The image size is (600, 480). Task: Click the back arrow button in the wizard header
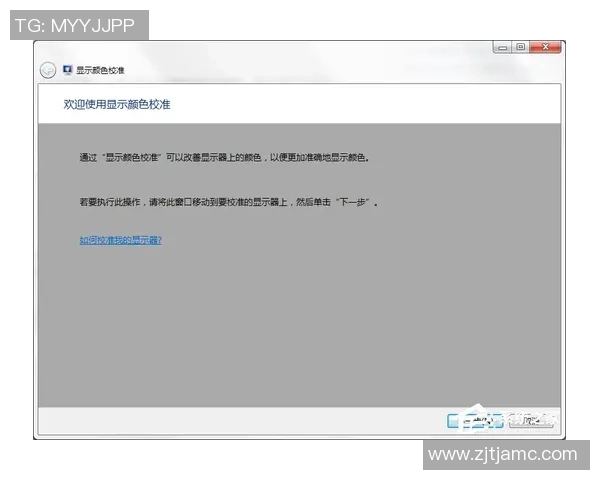(48, 70)
